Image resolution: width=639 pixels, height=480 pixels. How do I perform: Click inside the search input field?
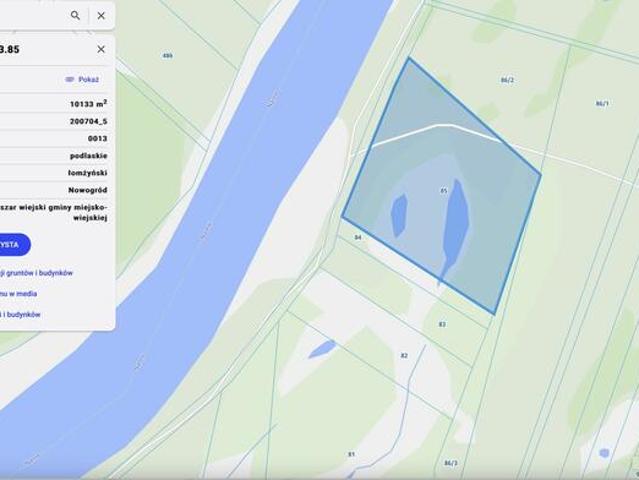tap(33, 15)
